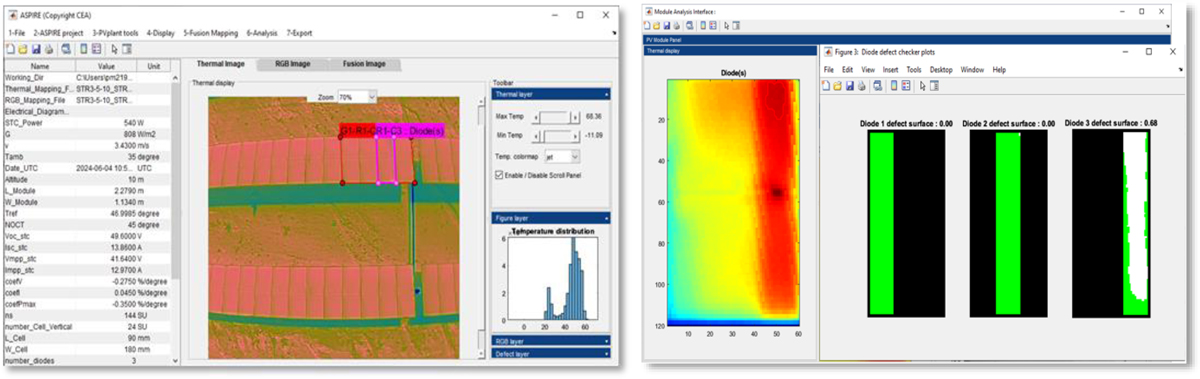Collapse the Thermal layer panel header
Screen dimensions: 1200x379
click(x=551, y=95)
